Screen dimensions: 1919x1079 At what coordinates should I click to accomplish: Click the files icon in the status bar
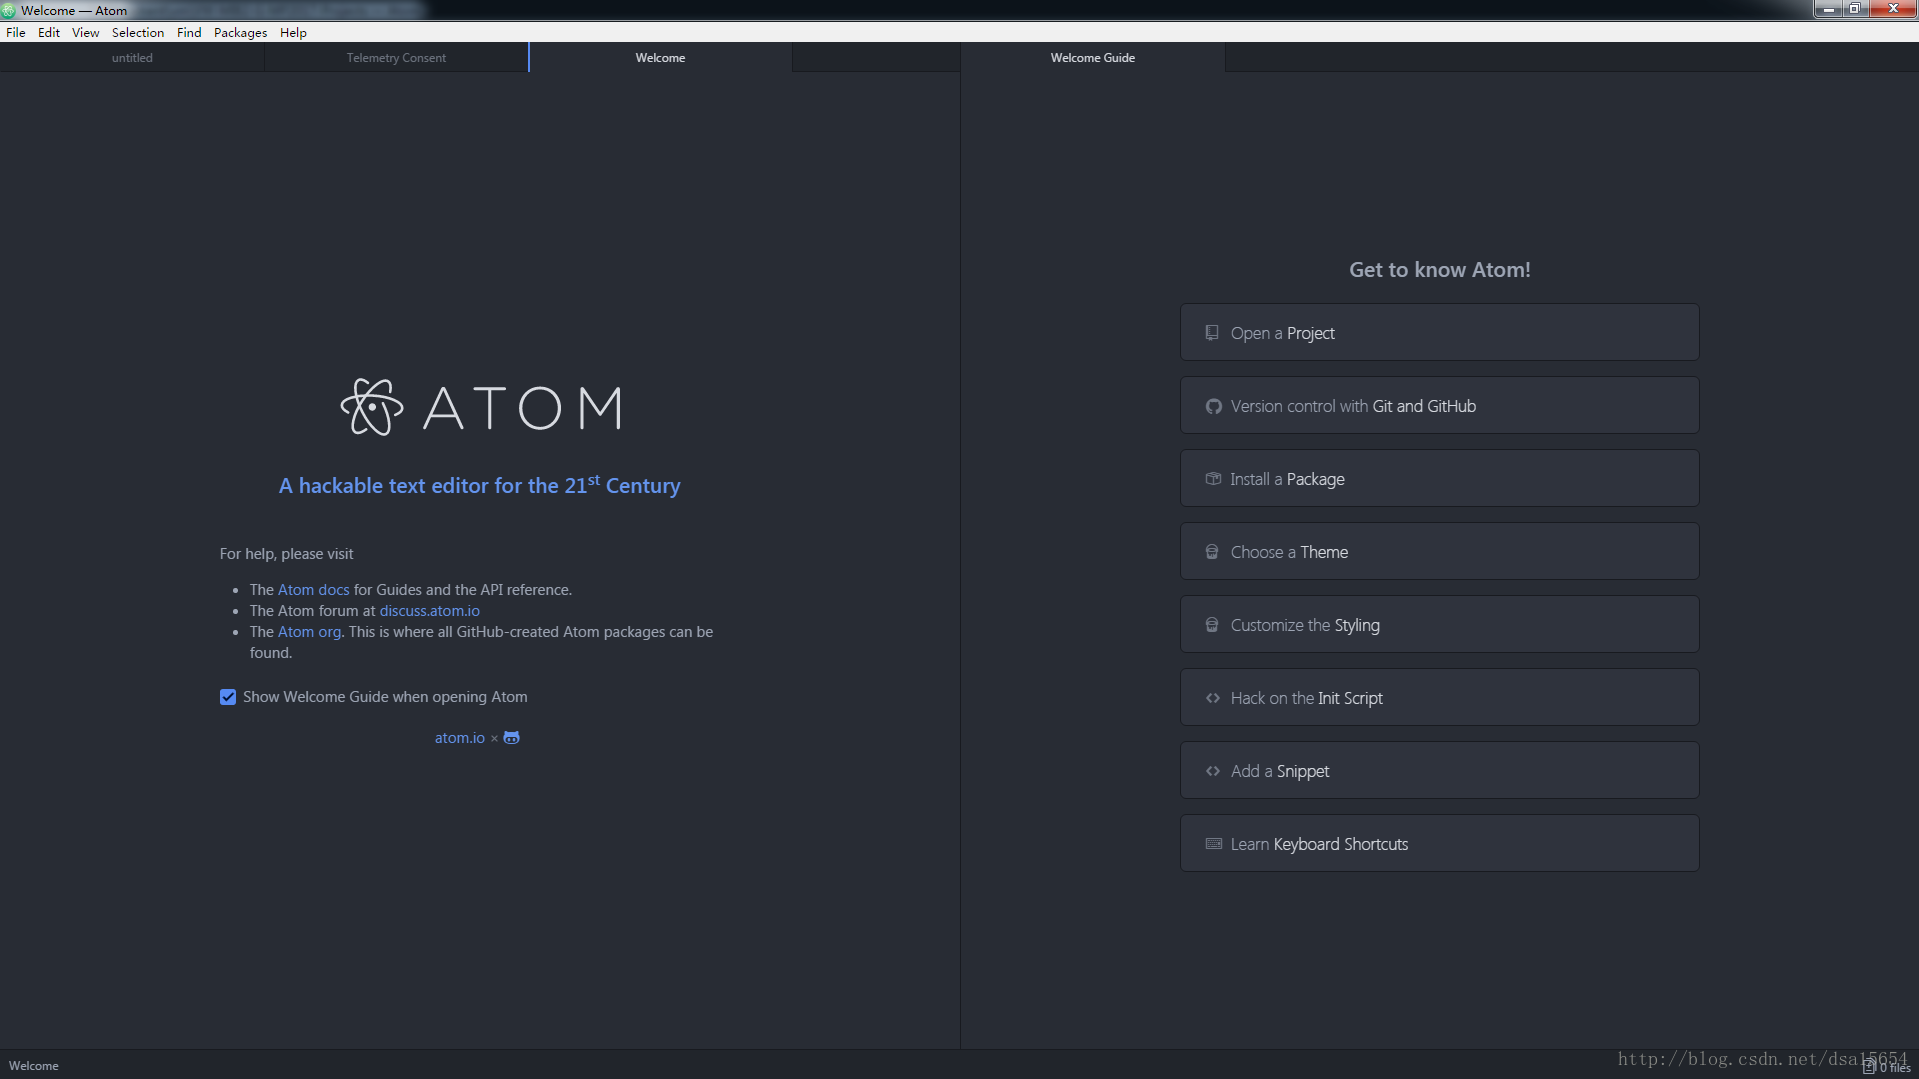point(1868,1067)
